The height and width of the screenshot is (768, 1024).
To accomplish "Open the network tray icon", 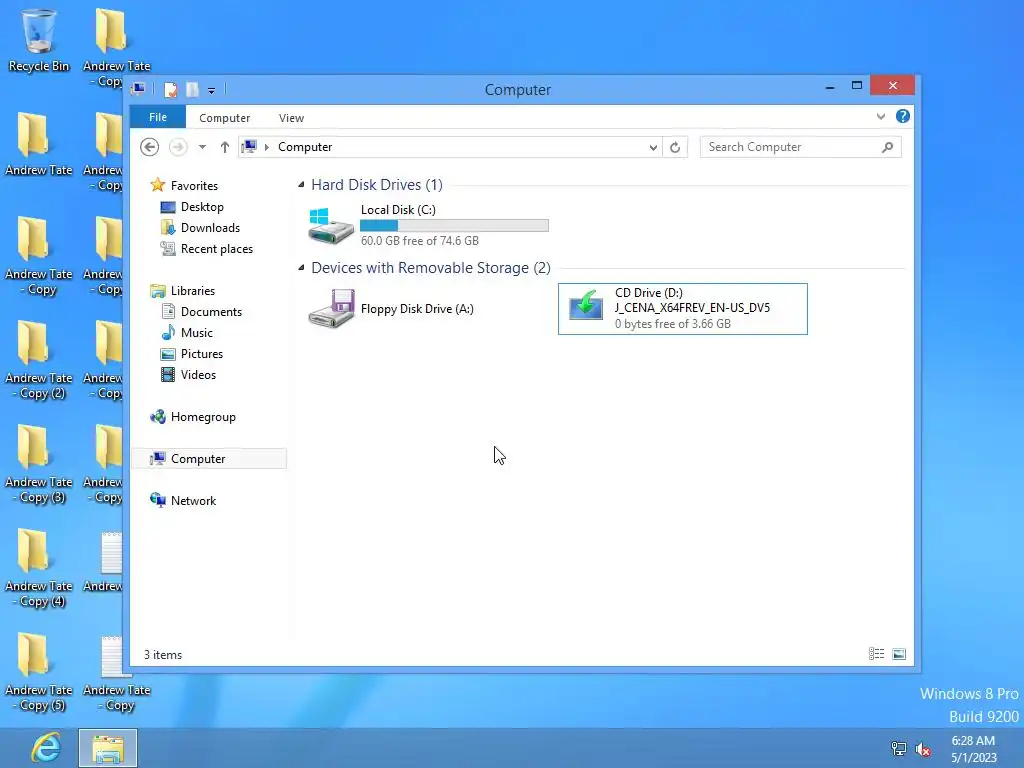I will [x=899, y=749].
